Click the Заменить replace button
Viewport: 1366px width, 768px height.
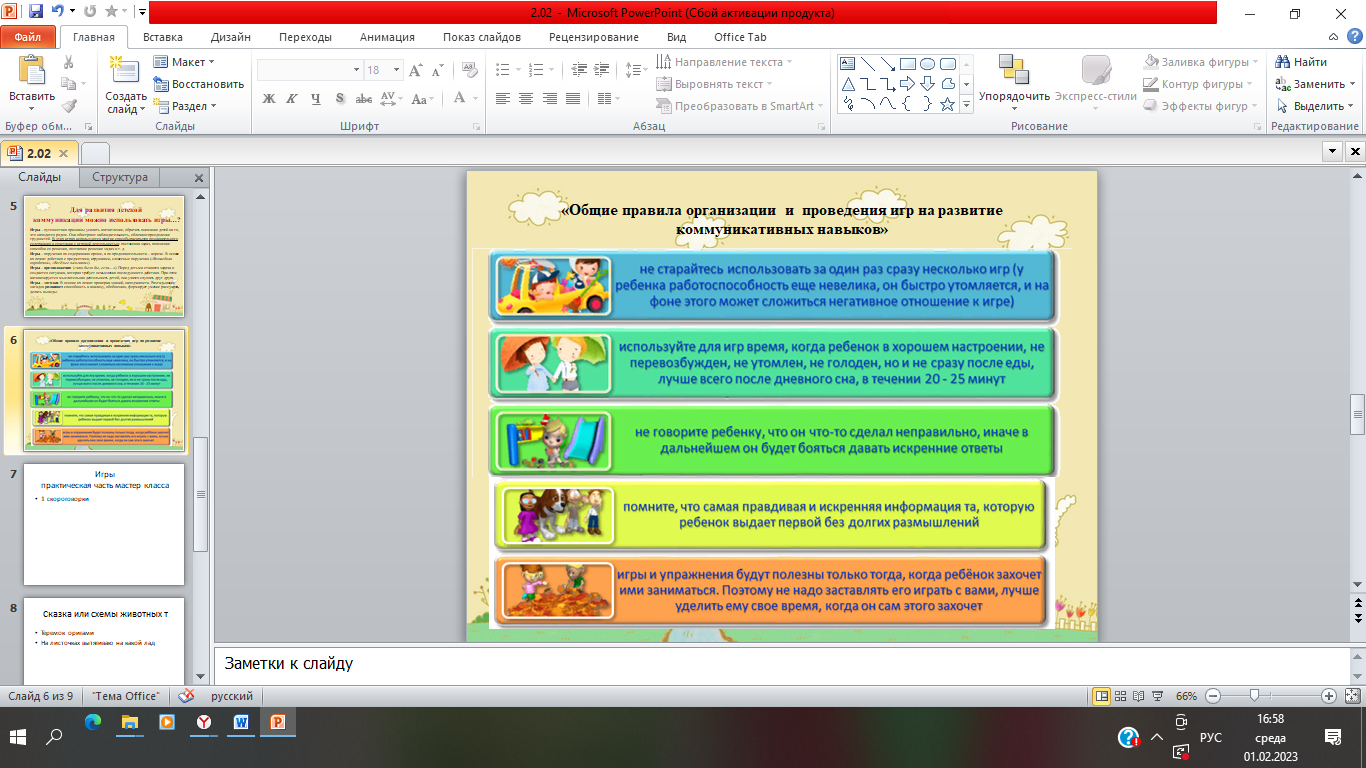click(1317, 84)
